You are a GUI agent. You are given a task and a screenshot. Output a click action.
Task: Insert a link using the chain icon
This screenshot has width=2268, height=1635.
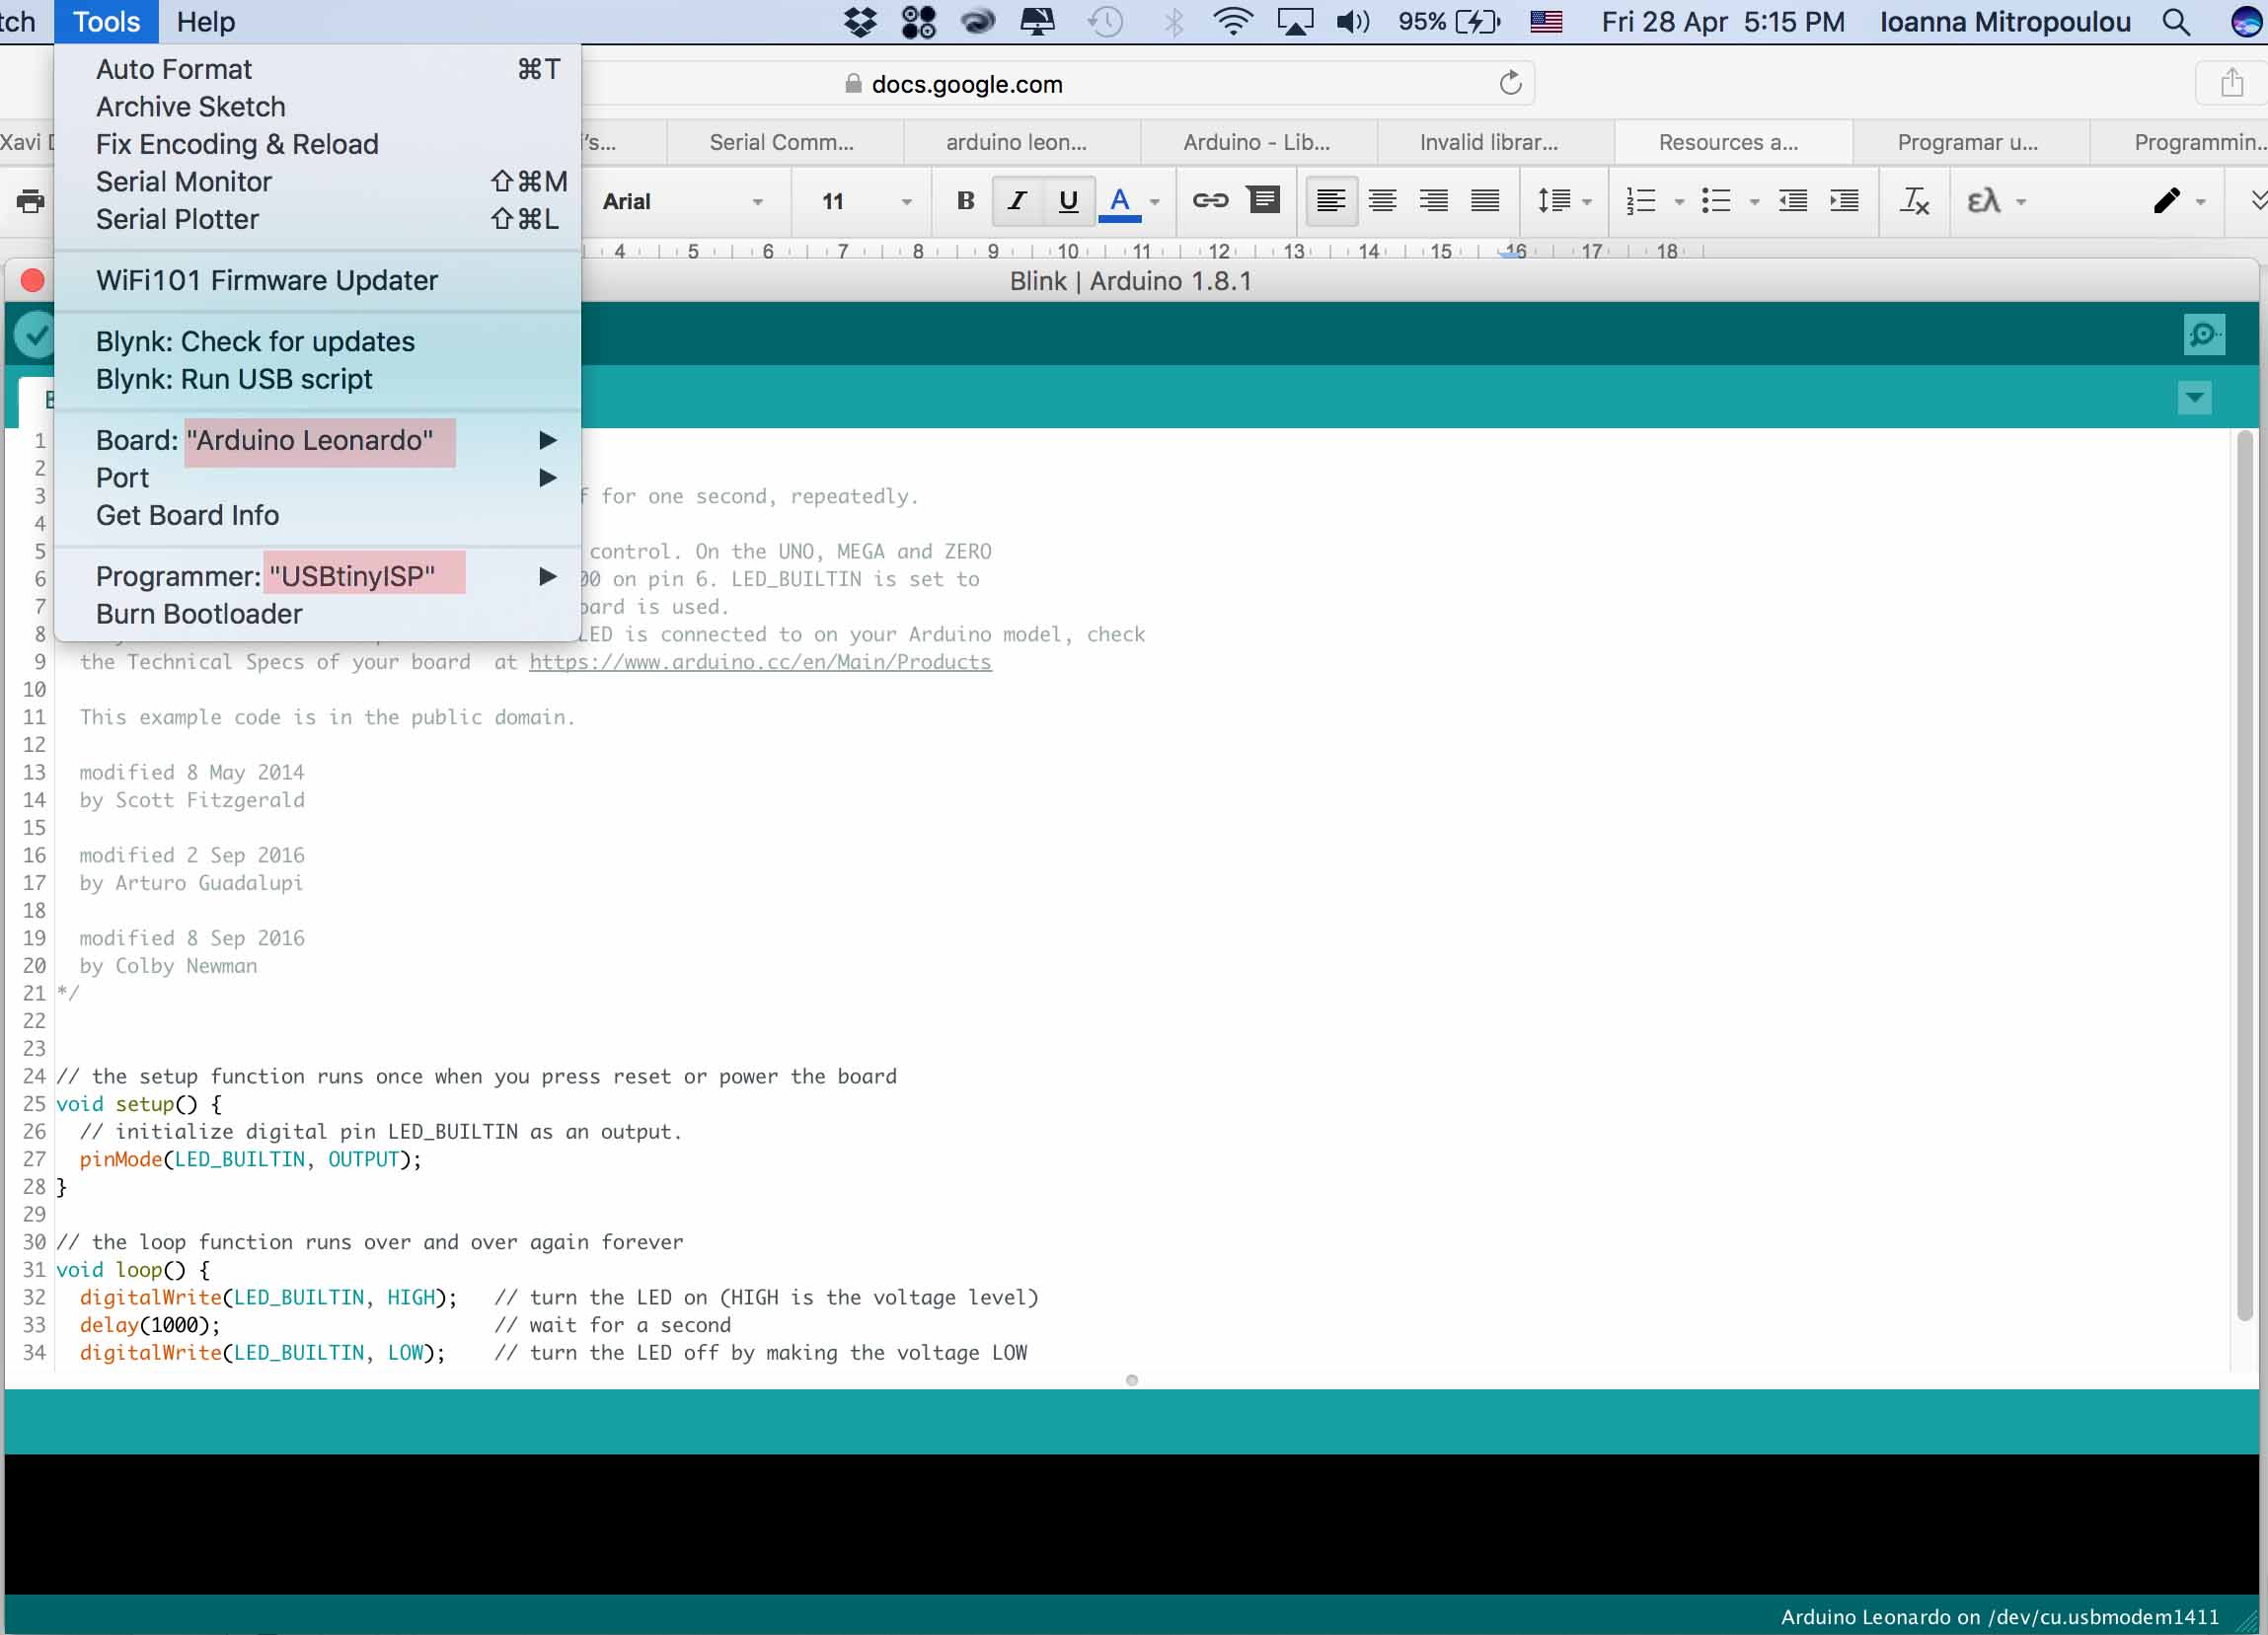[x=1210, y=200]
